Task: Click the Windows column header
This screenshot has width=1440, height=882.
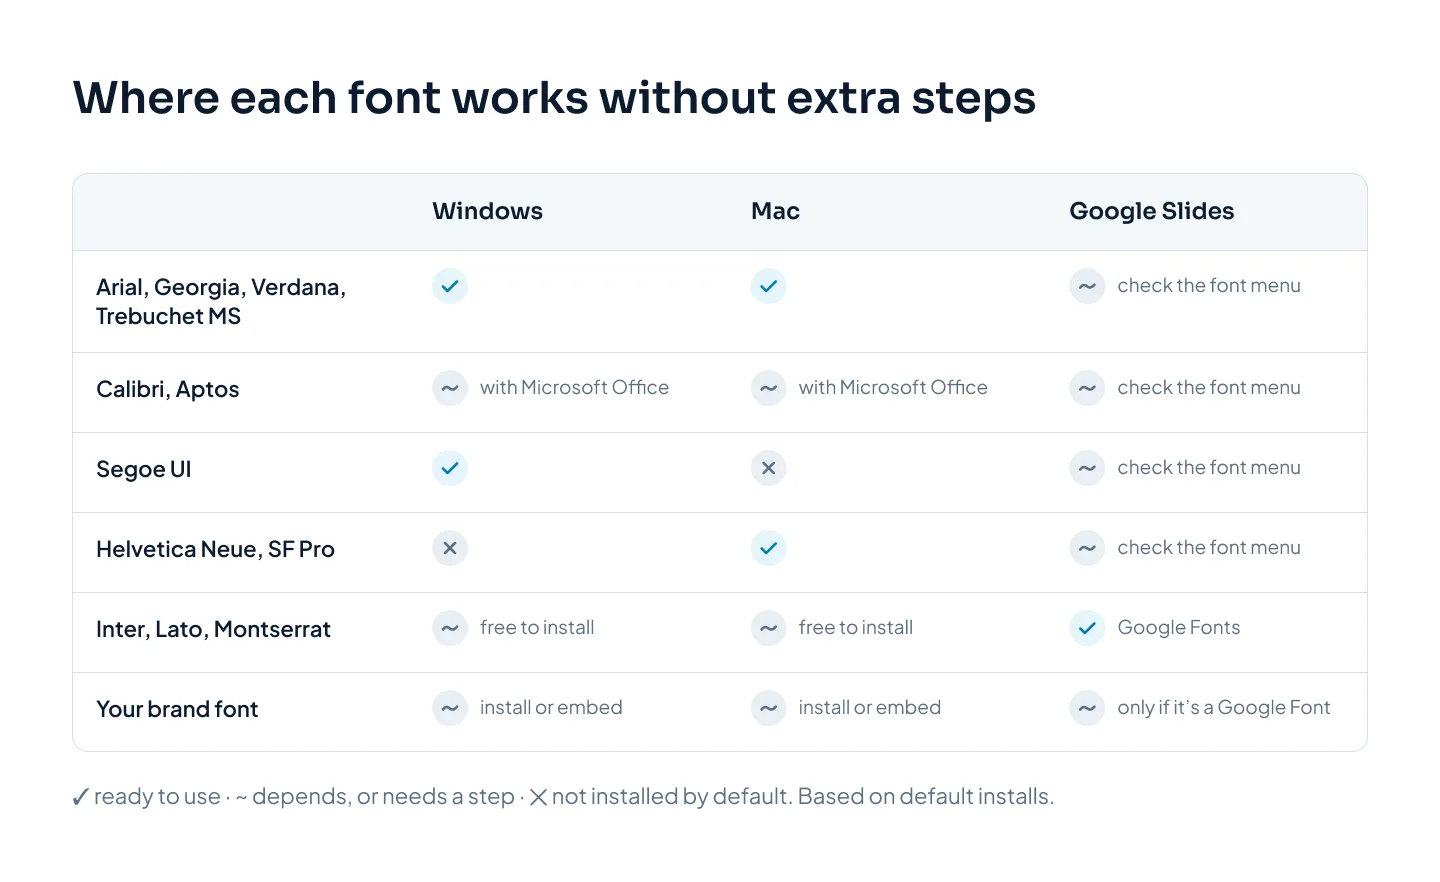Action: (x=487, y=211)
